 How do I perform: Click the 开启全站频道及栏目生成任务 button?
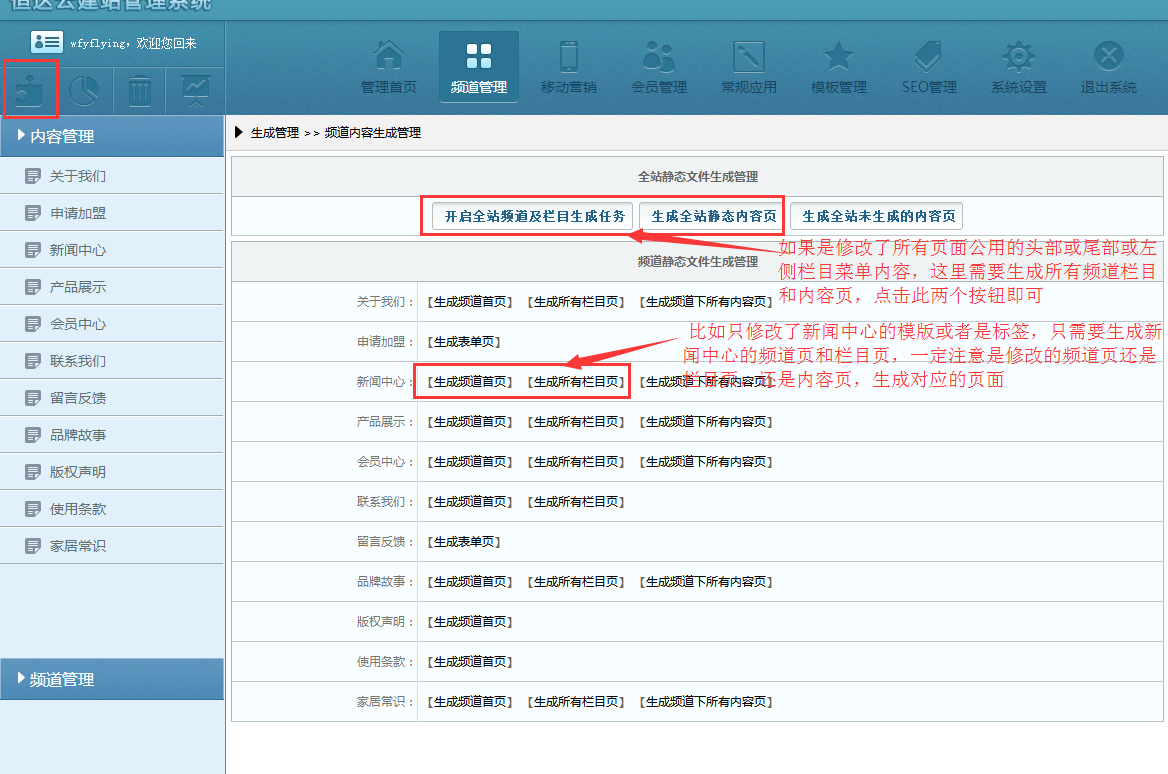click(535, 216)
